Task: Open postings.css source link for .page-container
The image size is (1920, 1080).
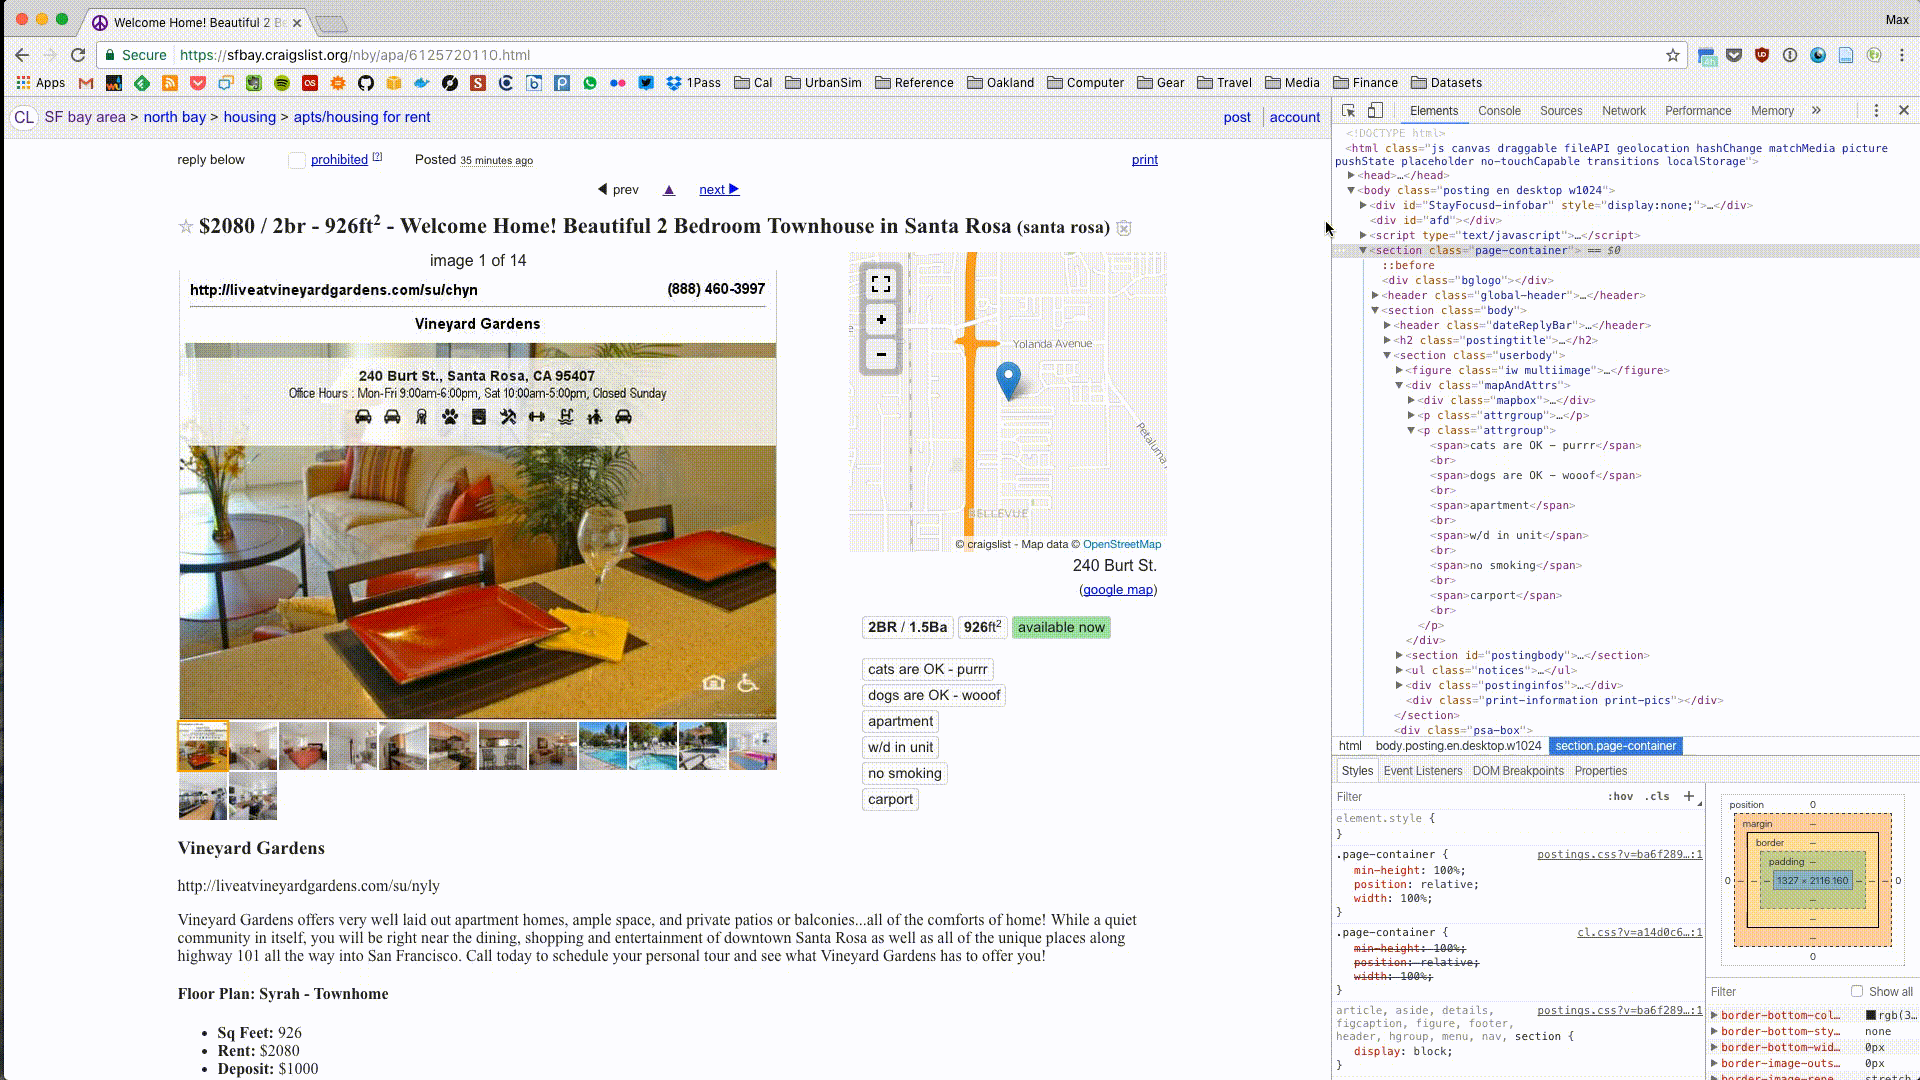Action: click(1619, 855)
